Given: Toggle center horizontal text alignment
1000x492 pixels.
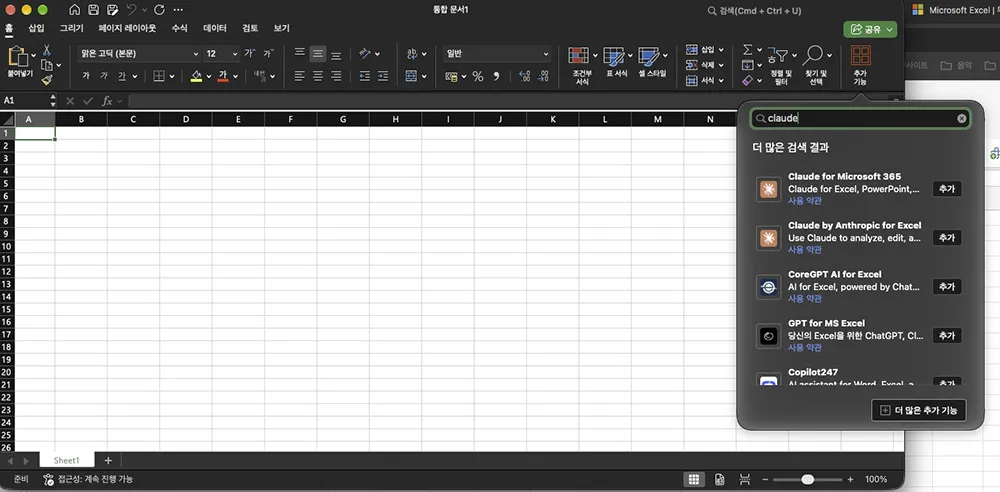Looking at the screenshot, I should [318, 76].
